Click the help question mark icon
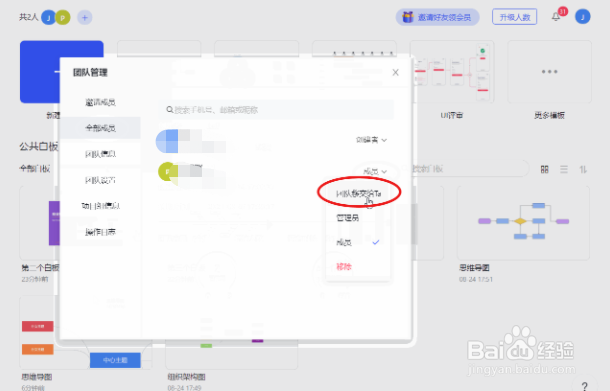The width and height of the screenshot is (610, 391). pos(585,386)
